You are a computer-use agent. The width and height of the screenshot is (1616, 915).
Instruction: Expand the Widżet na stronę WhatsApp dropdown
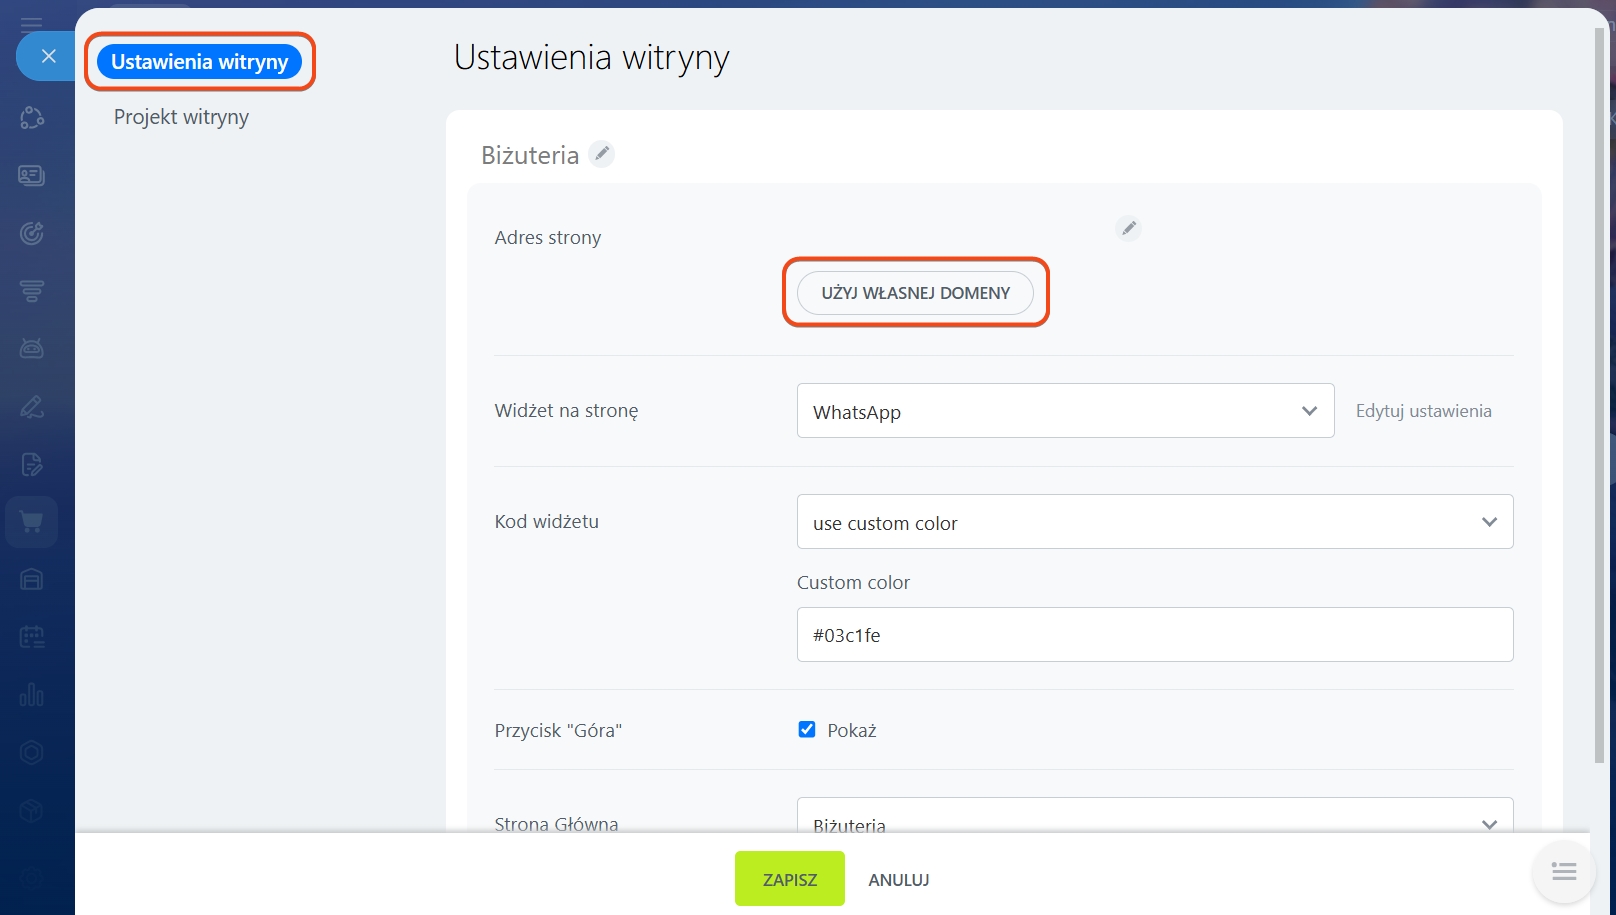(x=1065, y=411)
